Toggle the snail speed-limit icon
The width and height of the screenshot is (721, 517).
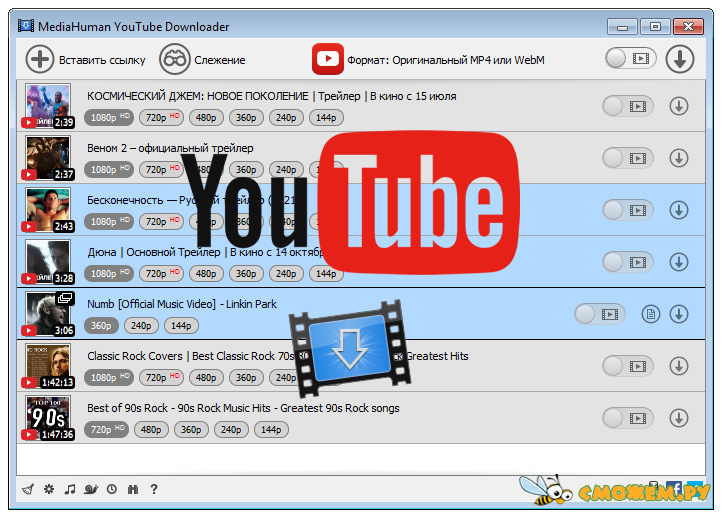91,489
